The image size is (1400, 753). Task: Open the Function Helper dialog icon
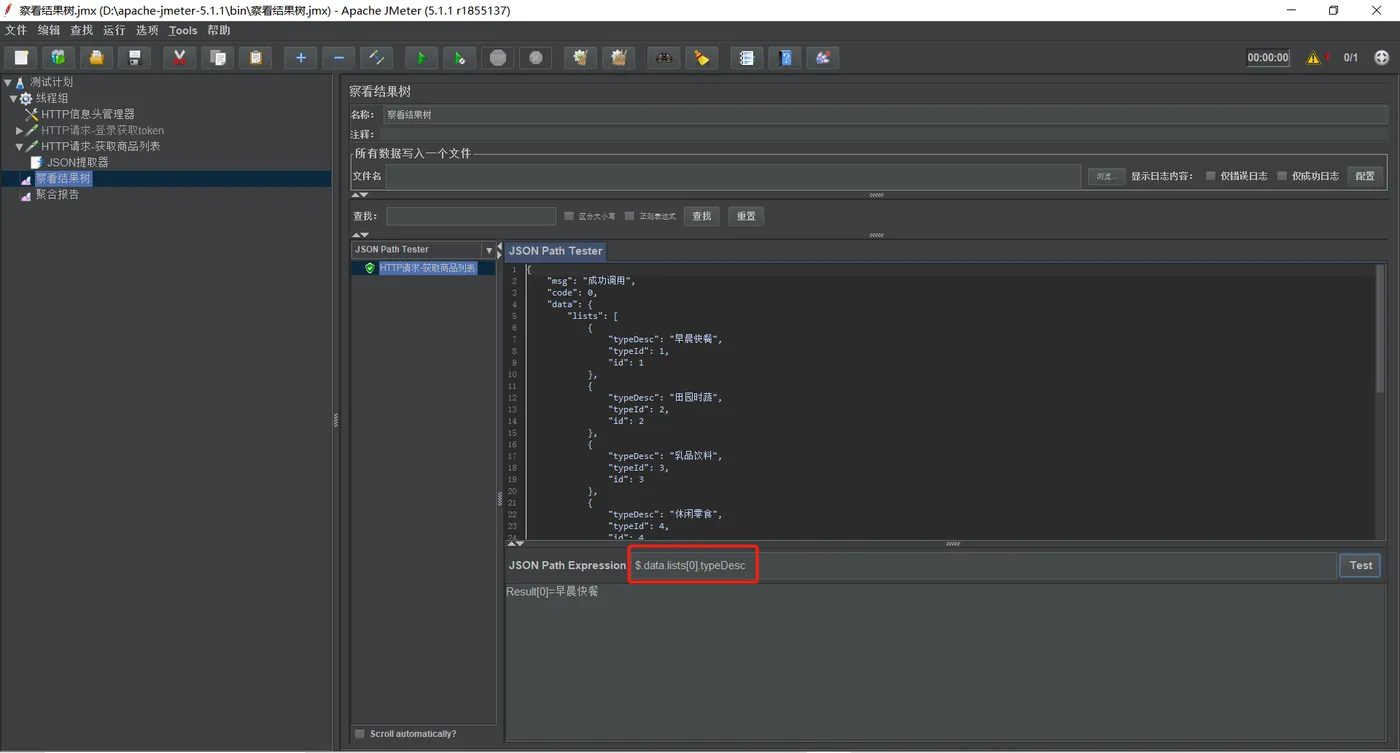tap(746, 58)
